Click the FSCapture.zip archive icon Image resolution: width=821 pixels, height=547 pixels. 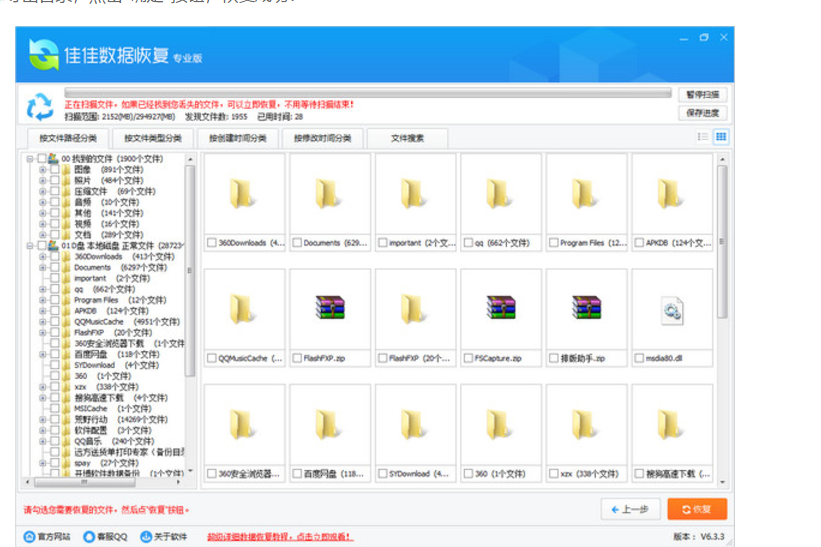500,307
